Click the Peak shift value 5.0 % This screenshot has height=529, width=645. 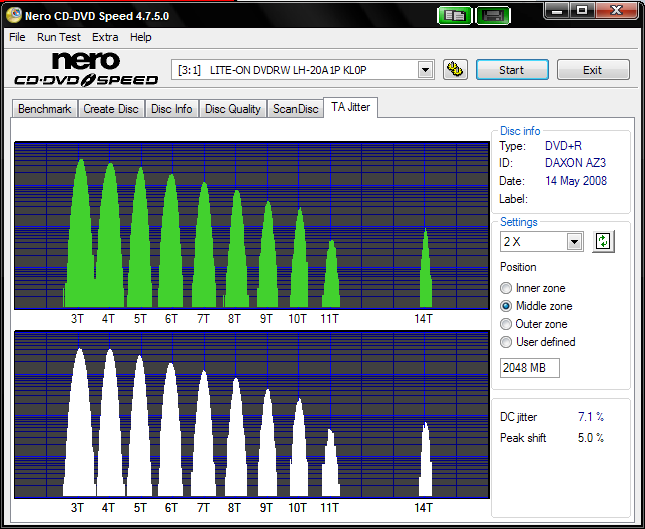point(591,438)
